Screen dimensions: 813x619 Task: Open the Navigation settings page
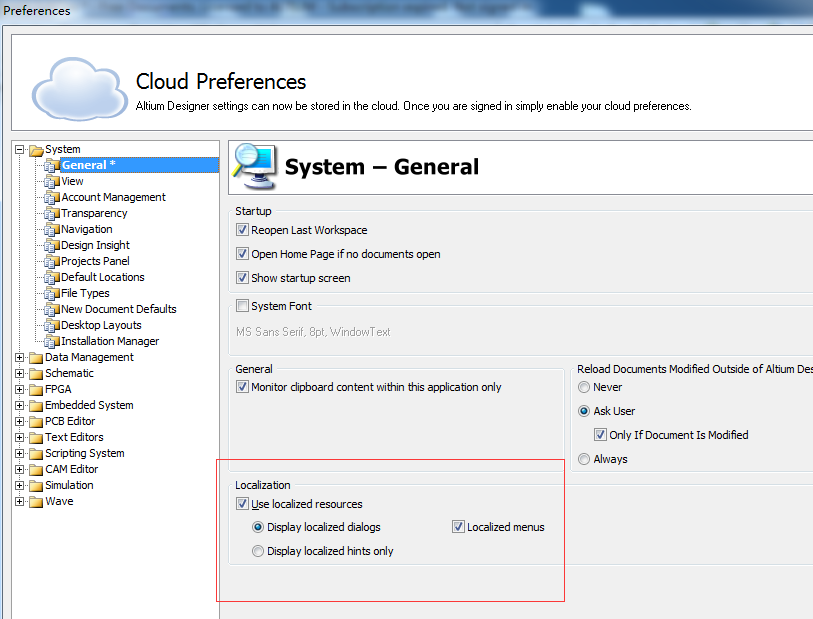87,229
